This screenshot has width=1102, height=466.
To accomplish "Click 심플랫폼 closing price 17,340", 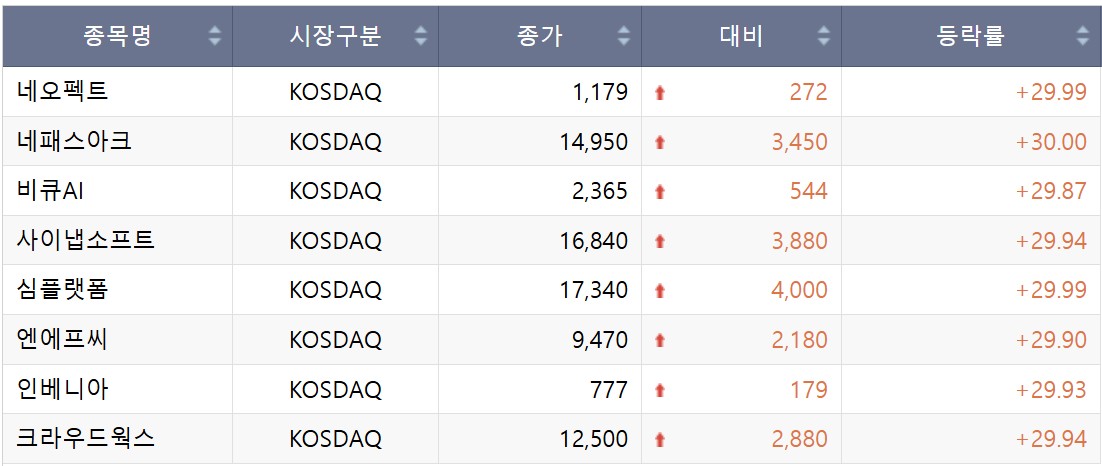I will click(x=594, y=290).
